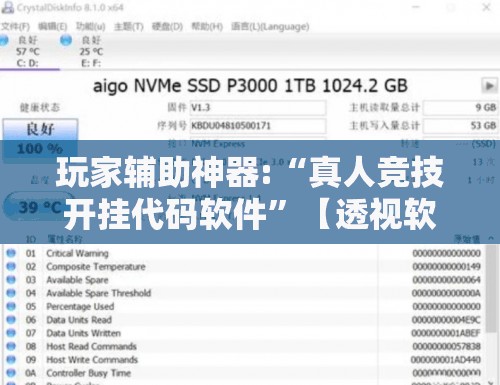Select the Available Spare Threshold attribute
Image resolution: width=500 pixels, height=385 pixels.
(x=99, y=293)
